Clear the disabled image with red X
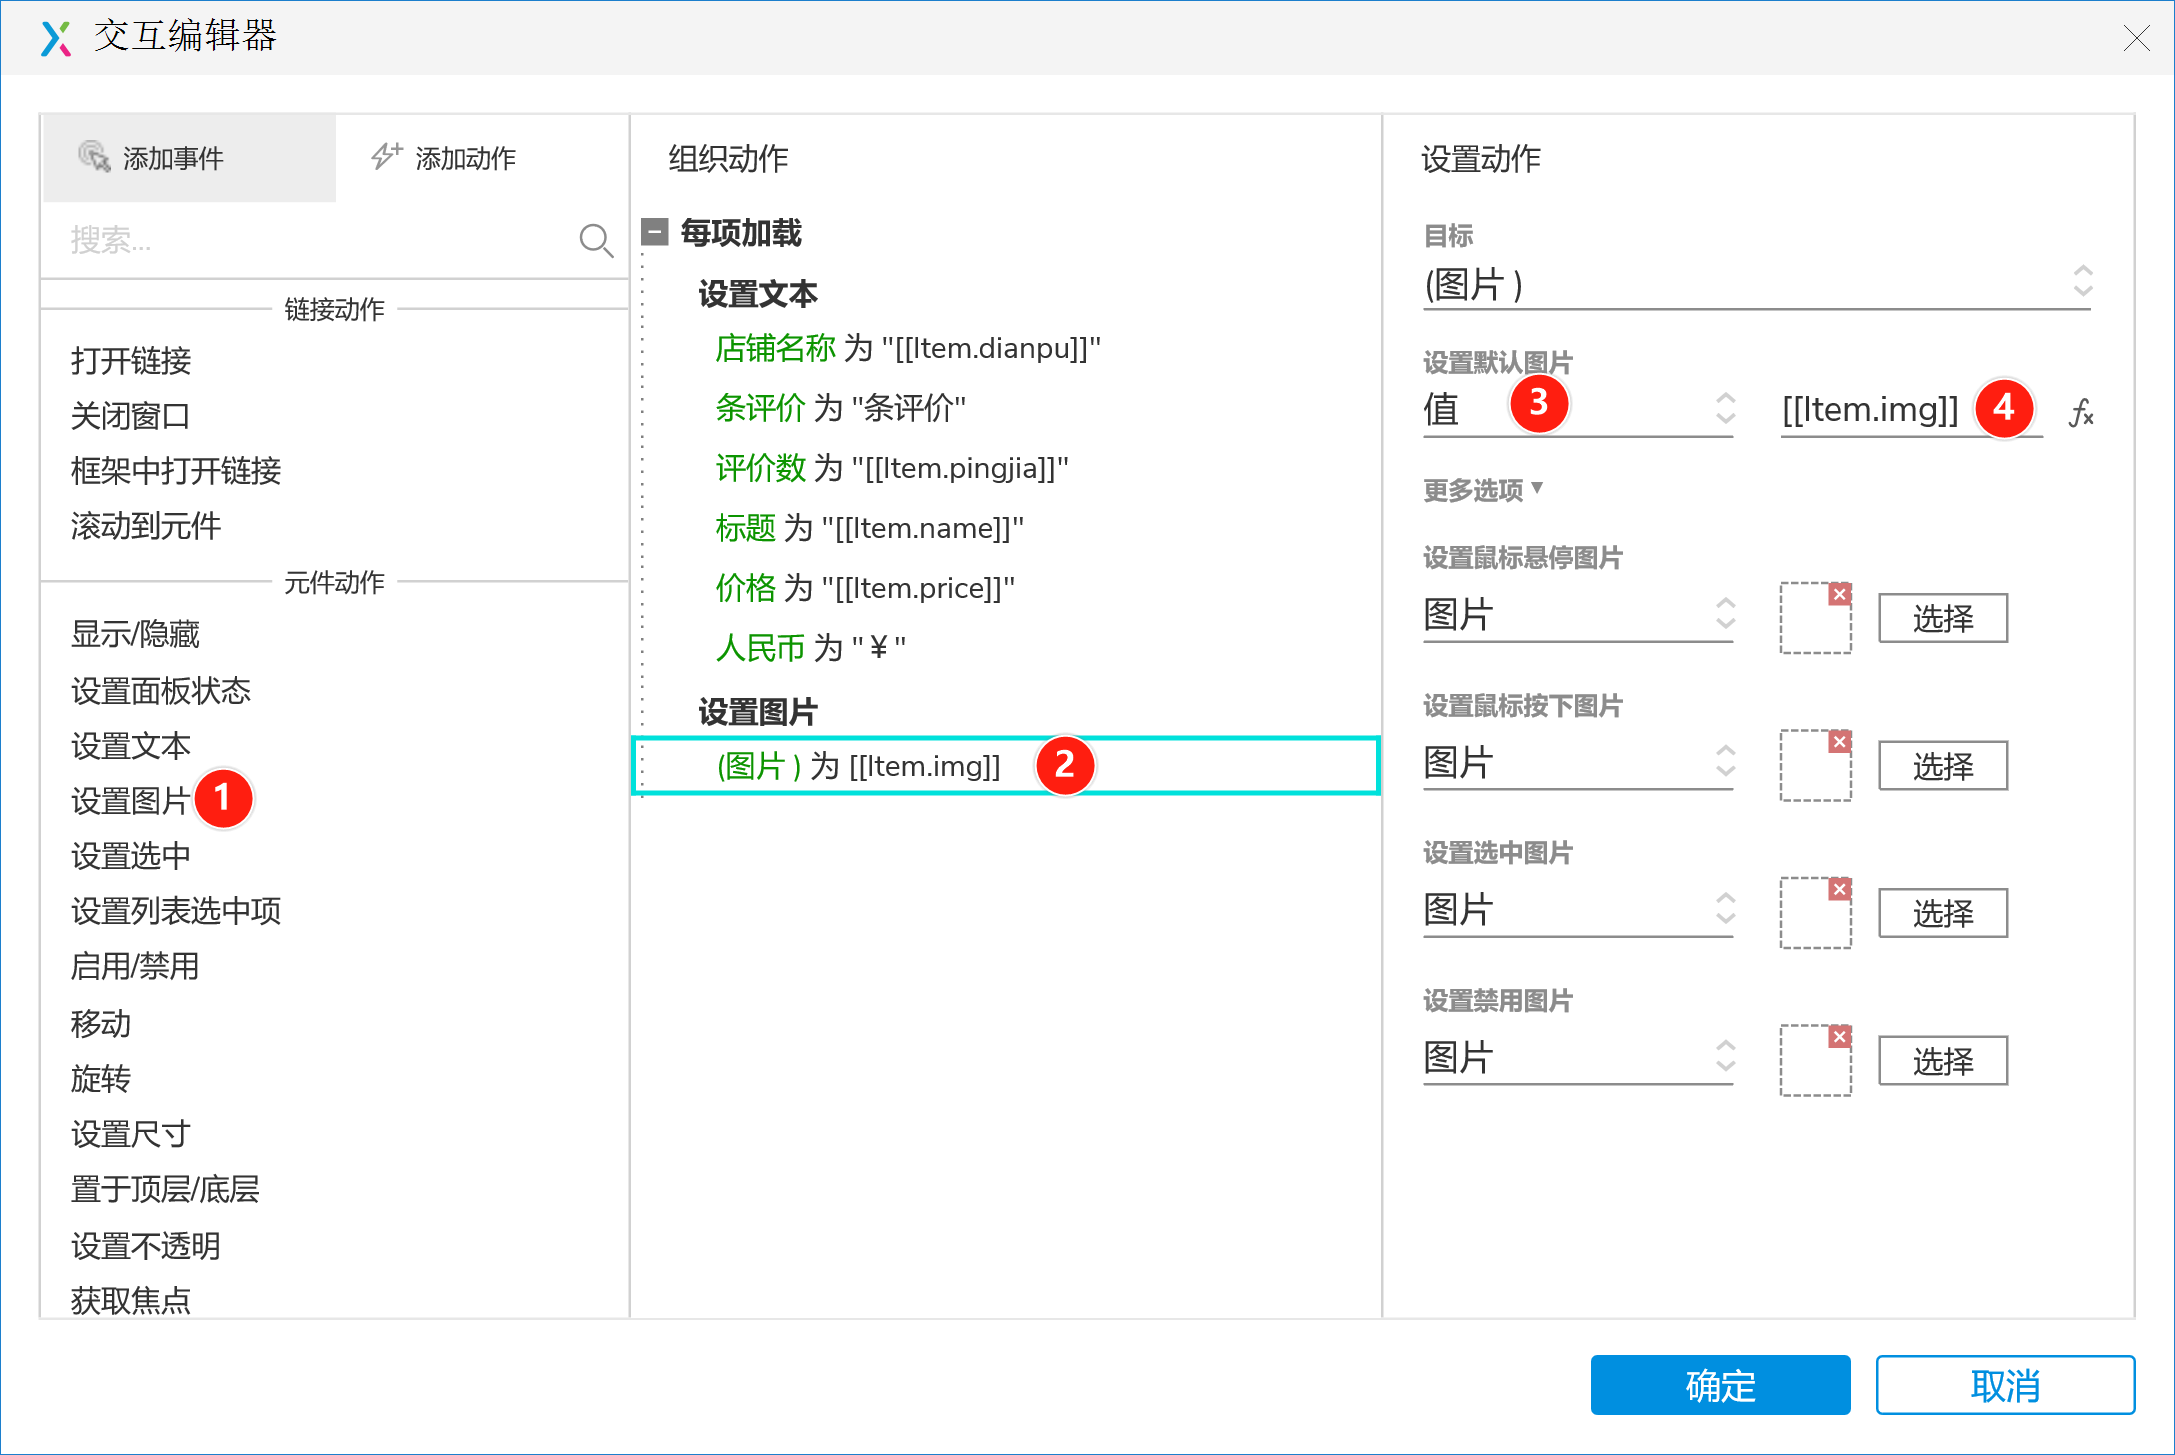The image size is (2175, 1455). (1839, 1037)
